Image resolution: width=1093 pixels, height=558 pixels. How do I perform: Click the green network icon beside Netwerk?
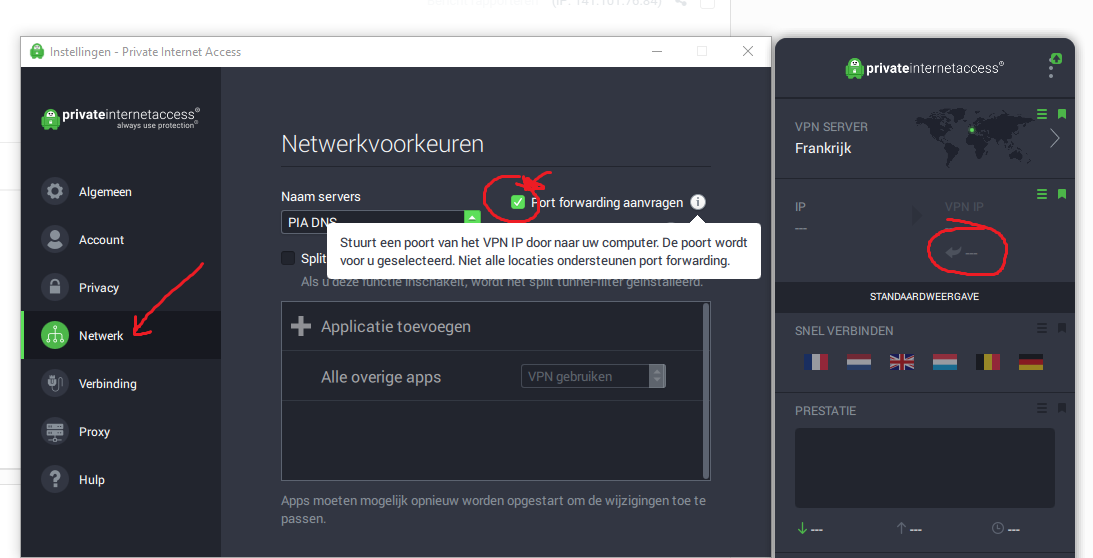pos(55,335)
